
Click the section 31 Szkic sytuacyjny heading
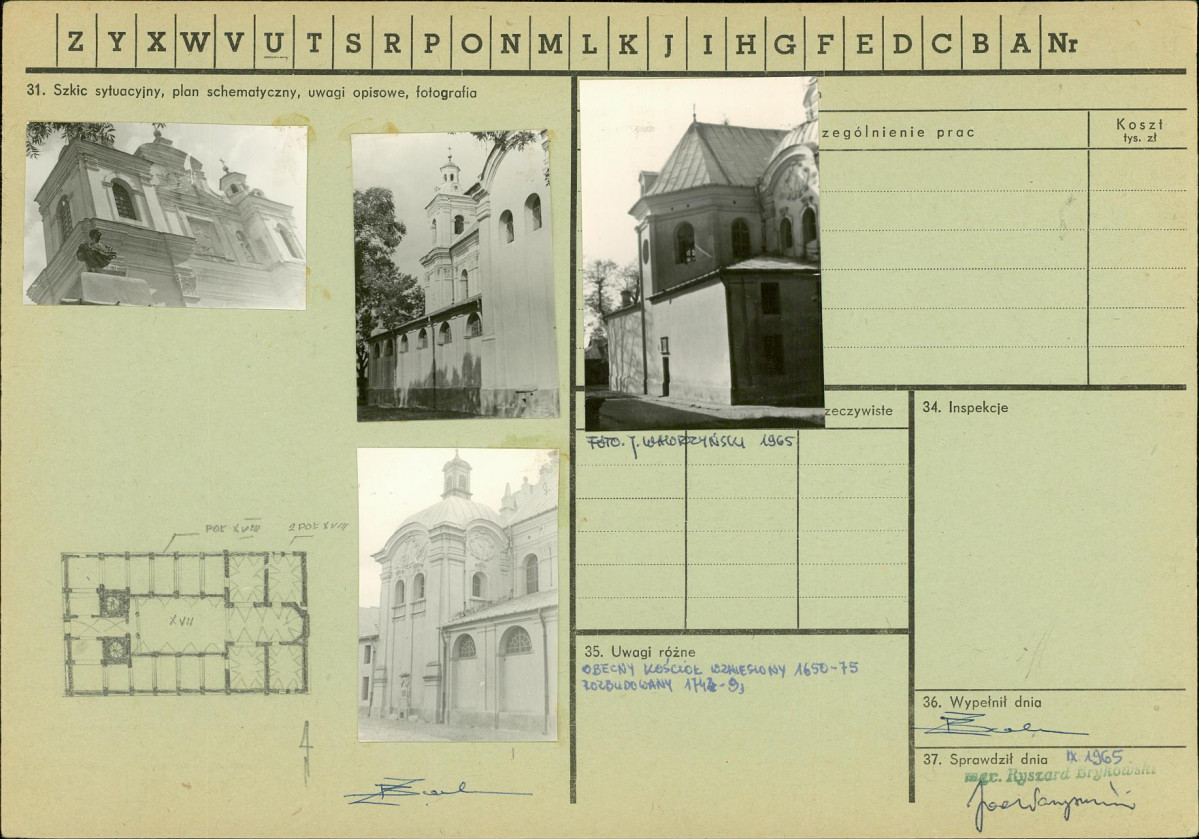[252, 92]
